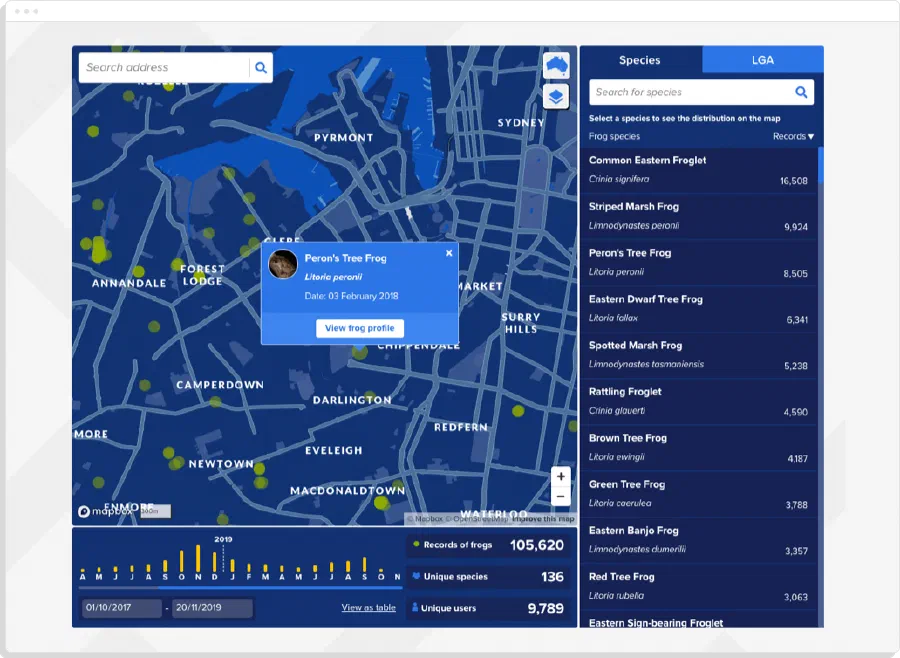Click the end date field 20/11/2019

point(212,608)
